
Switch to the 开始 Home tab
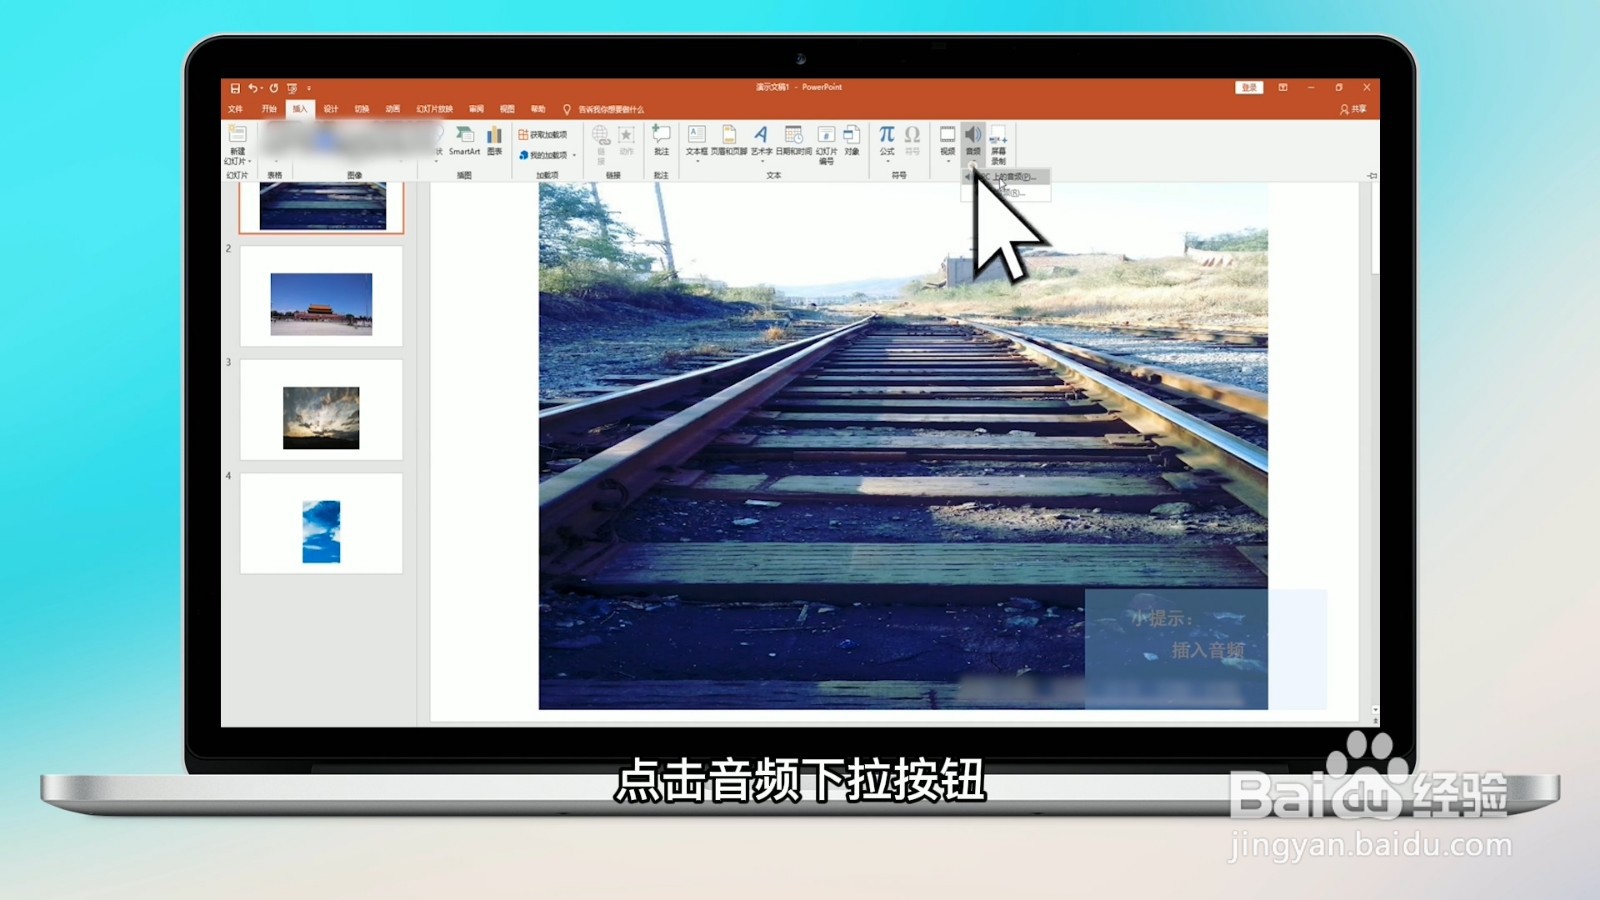click(269, 109)
